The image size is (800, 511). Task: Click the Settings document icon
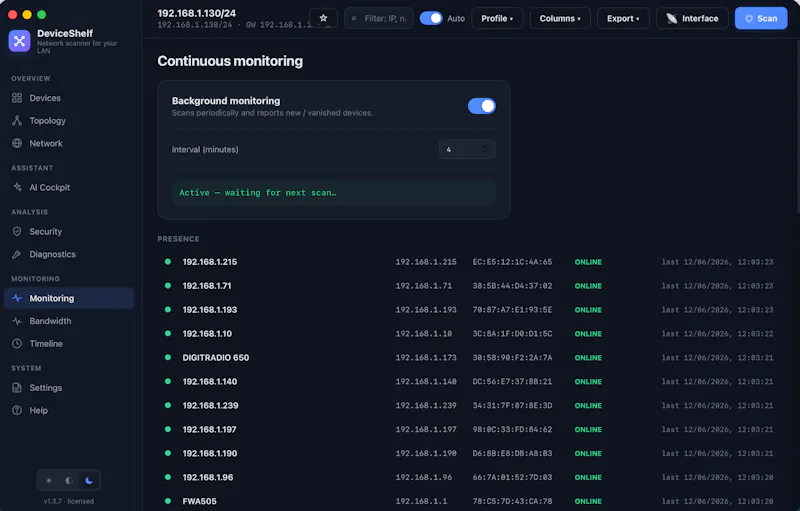point(17,388)
